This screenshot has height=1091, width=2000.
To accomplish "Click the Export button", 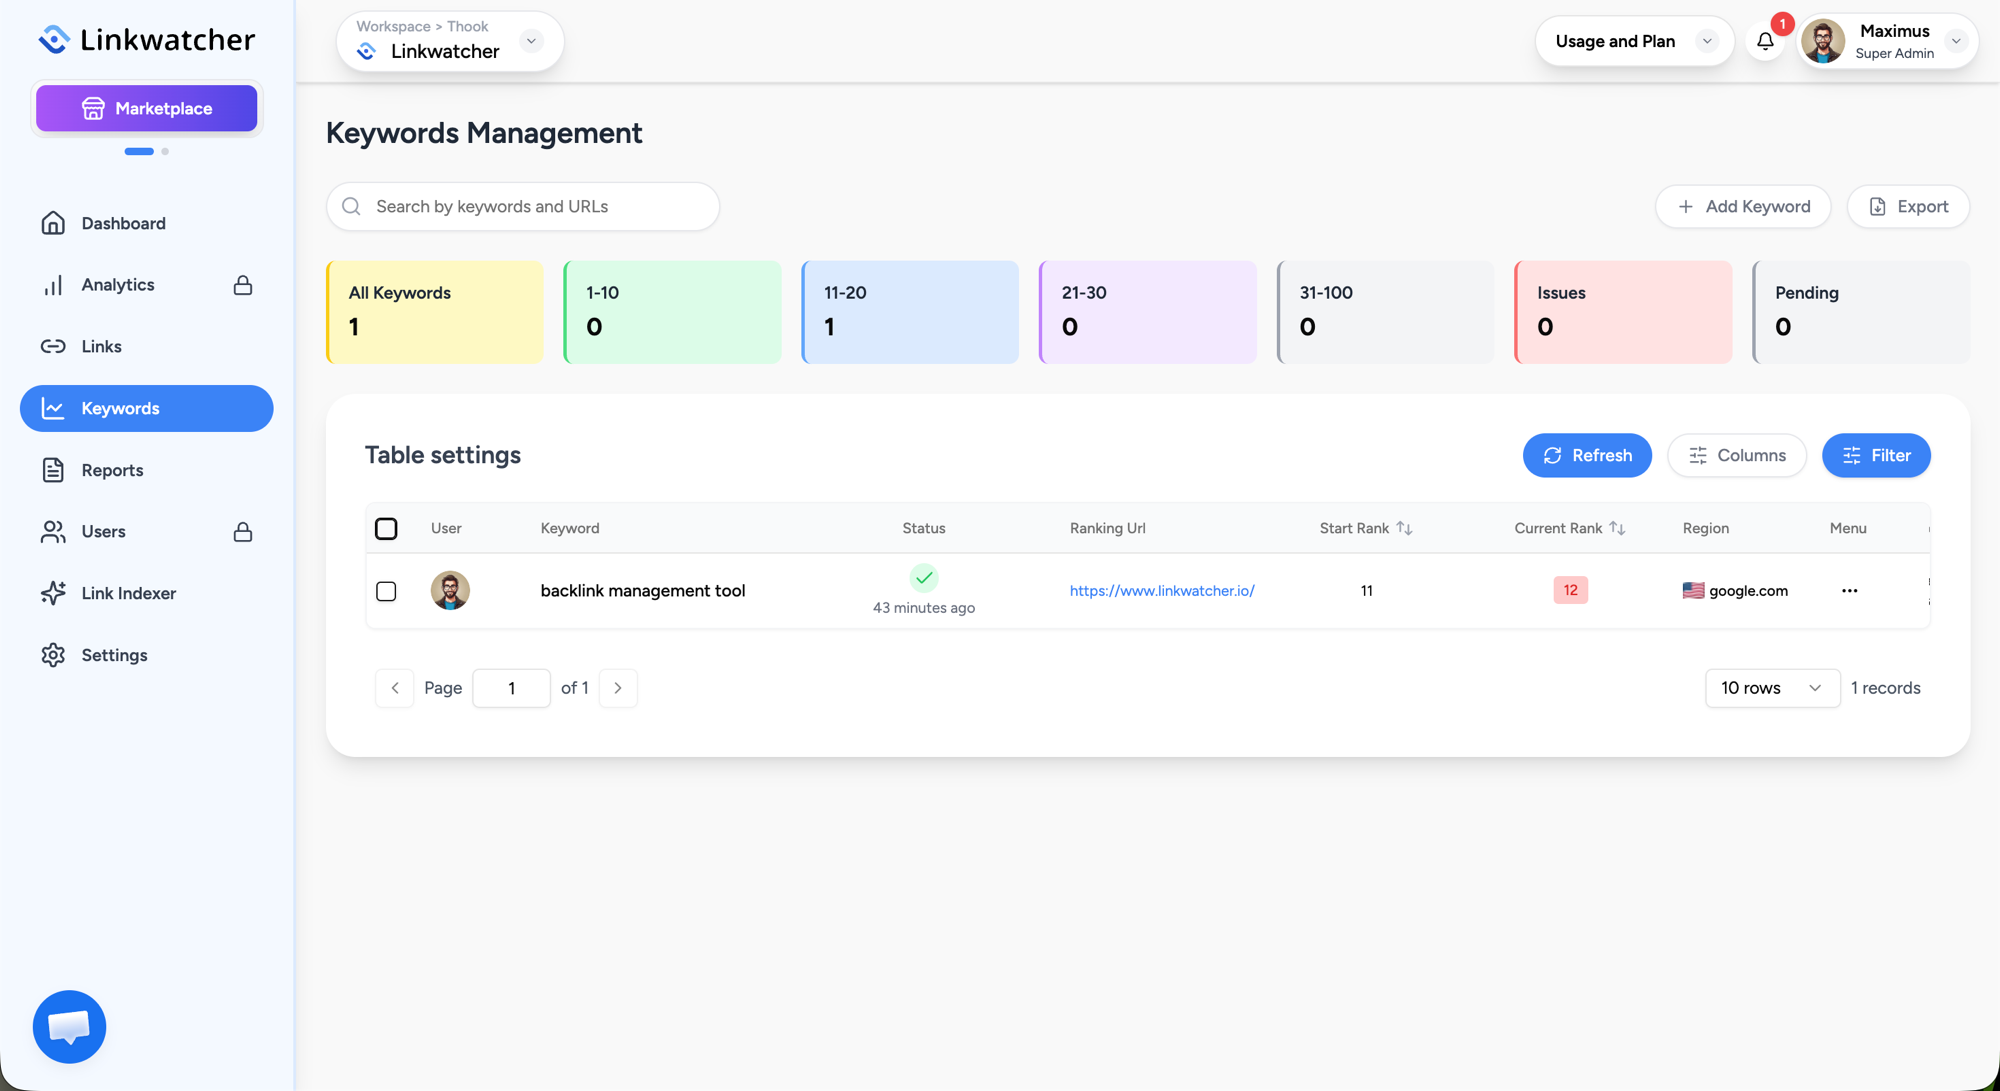I will 1908,206.
